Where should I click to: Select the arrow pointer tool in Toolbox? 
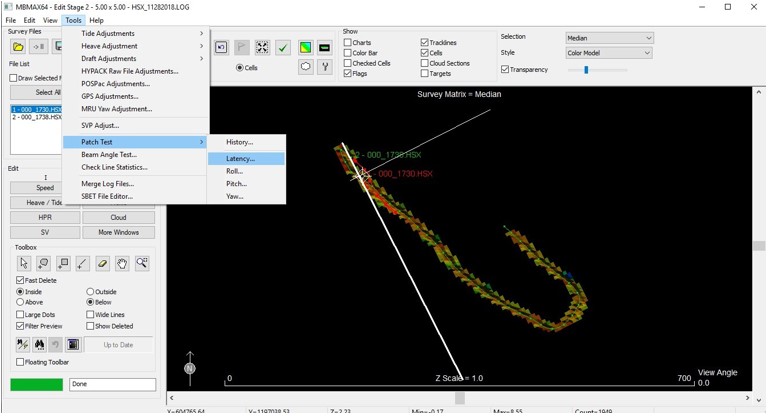click(24, 264)
